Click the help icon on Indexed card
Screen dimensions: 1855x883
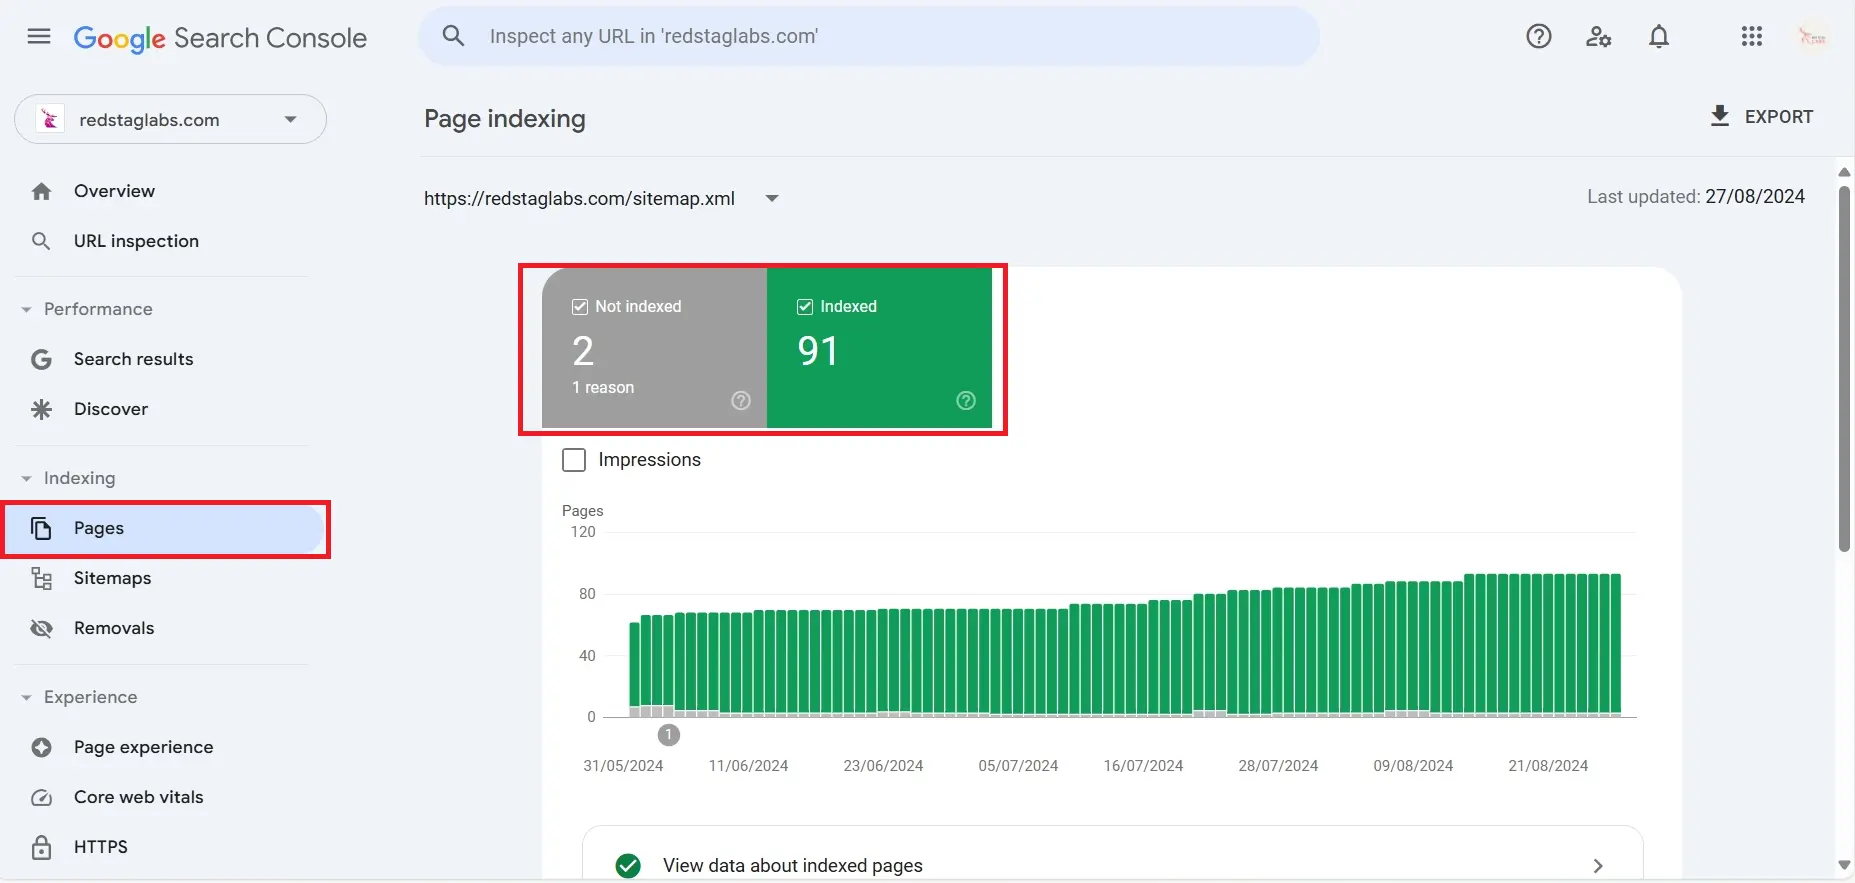(x=965, y=401)
